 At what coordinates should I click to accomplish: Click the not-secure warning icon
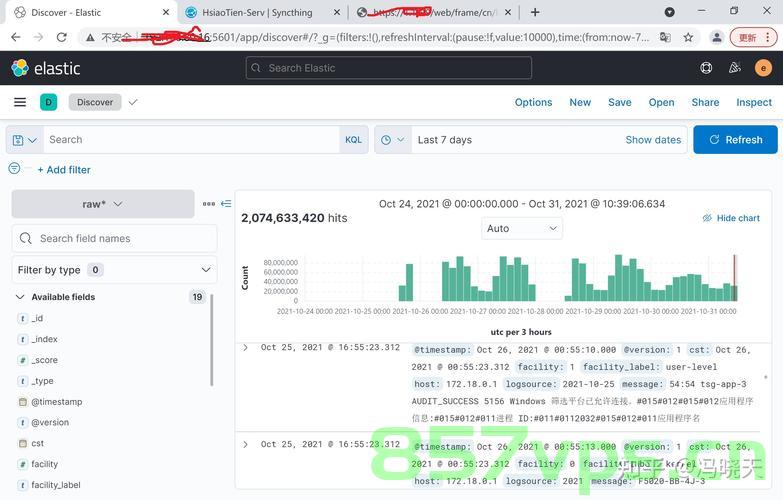(x=90, y=37)
